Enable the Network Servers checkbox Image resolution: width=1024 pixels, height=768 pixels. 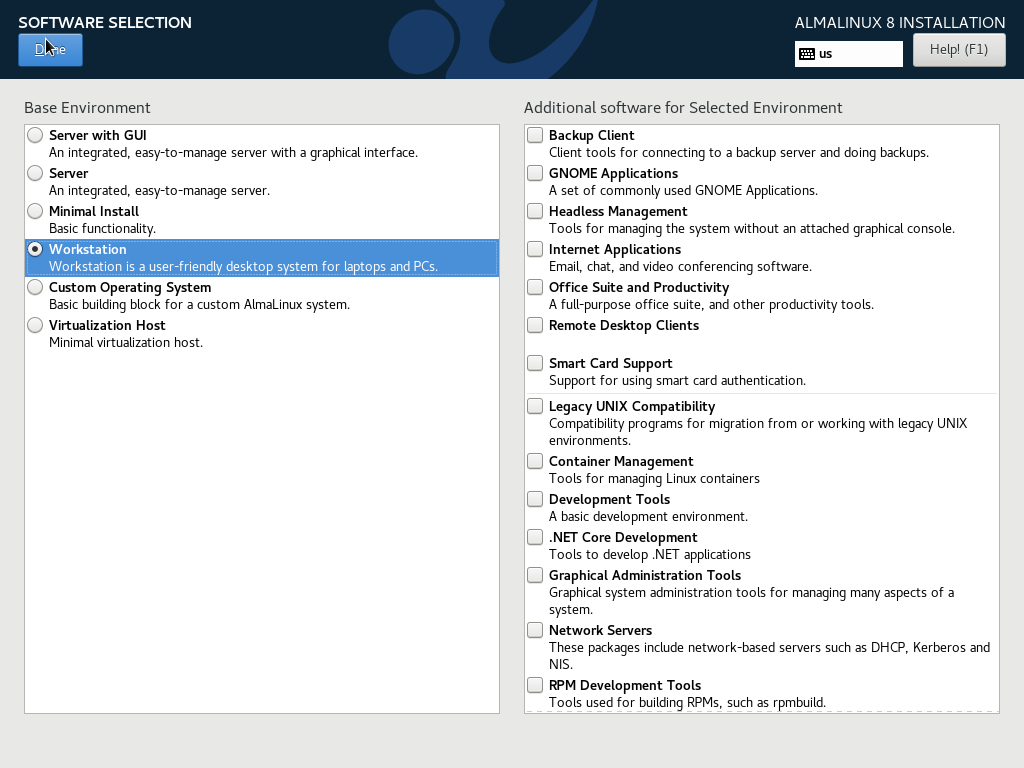tap(535, 629)
